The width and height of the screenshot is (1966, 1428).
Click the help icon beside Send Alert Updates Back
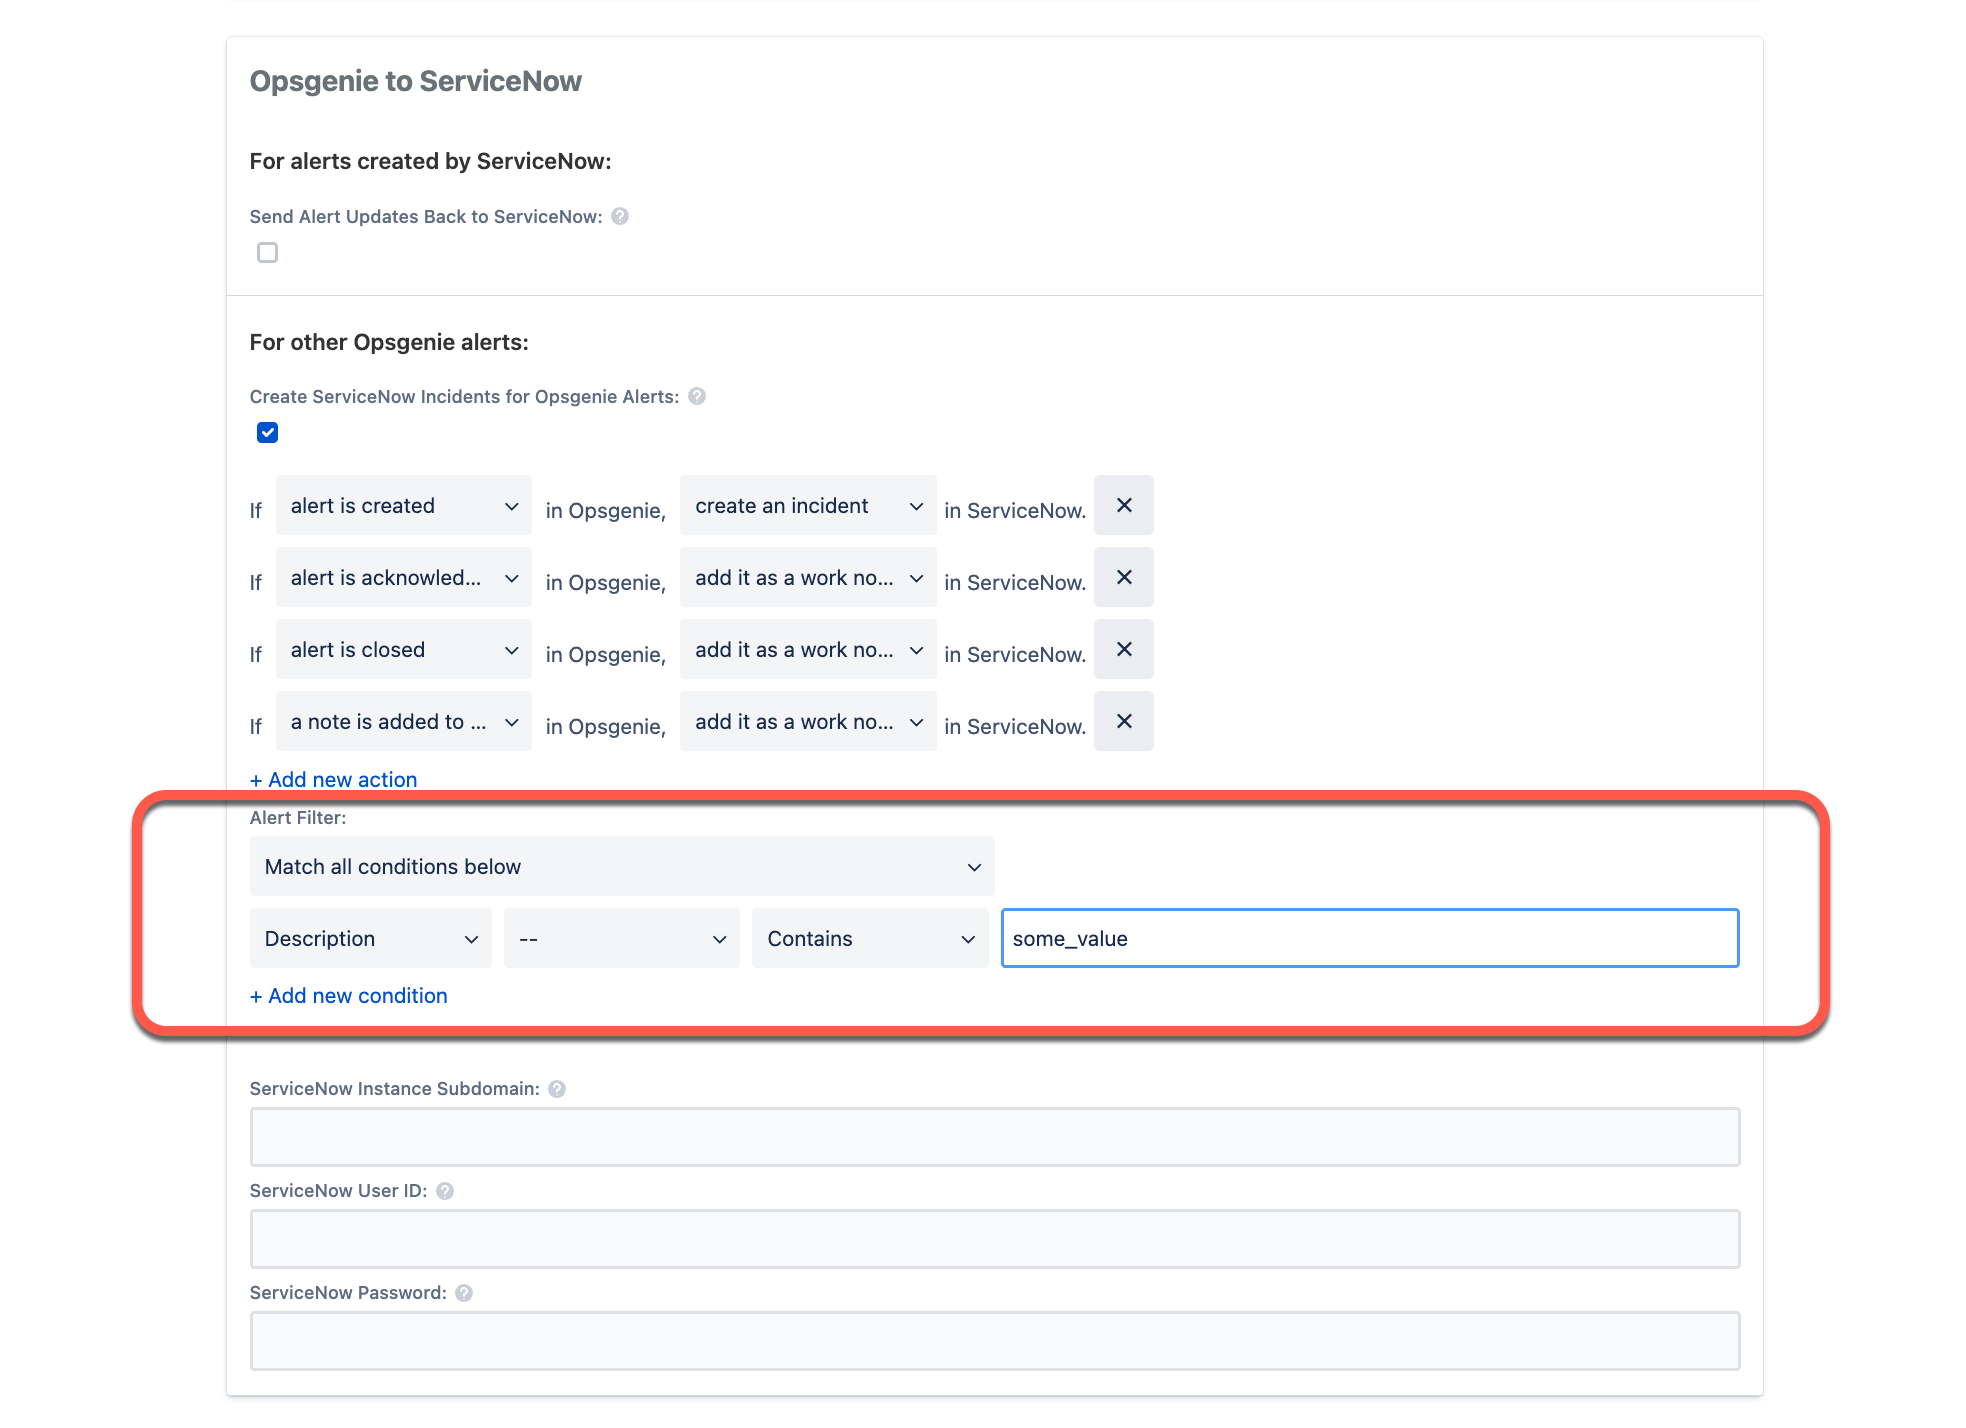(x=621, y=216)
